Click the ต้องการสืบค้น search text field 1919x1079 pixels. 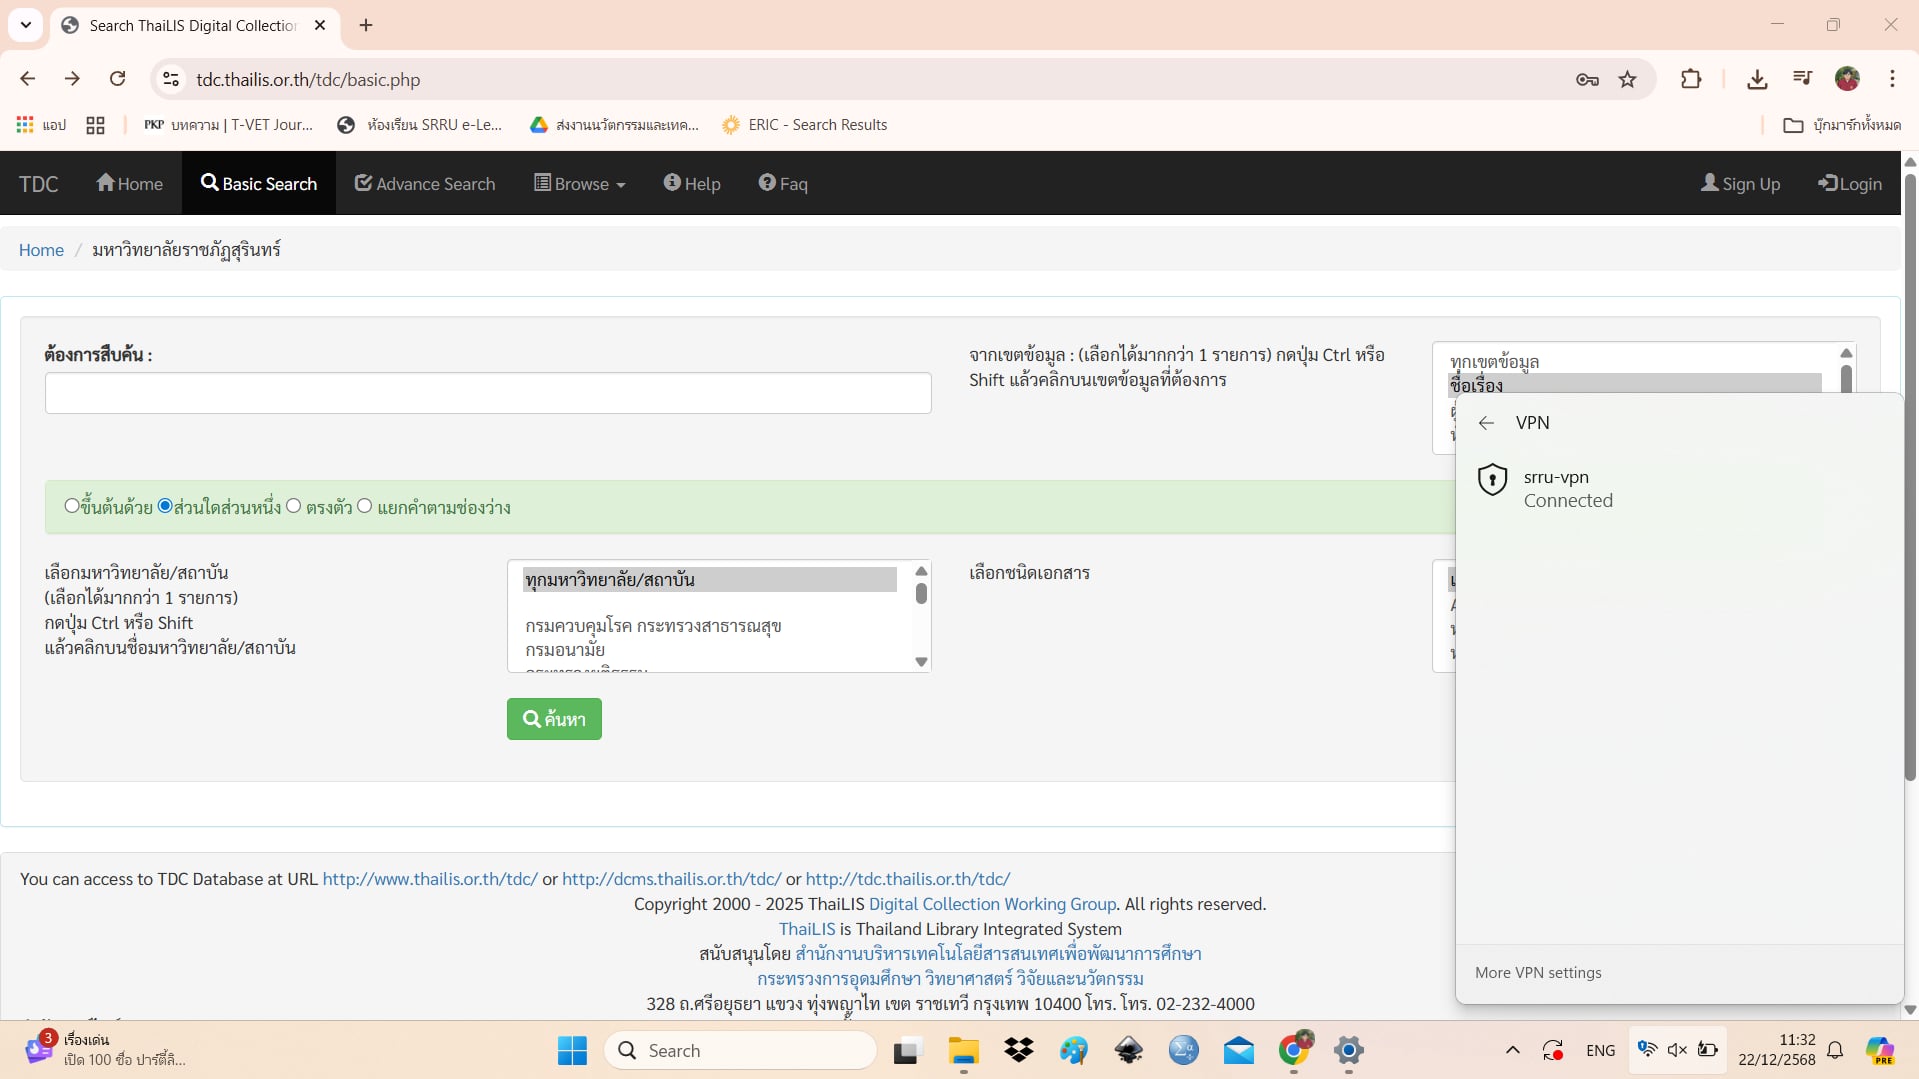coord(488,393)
